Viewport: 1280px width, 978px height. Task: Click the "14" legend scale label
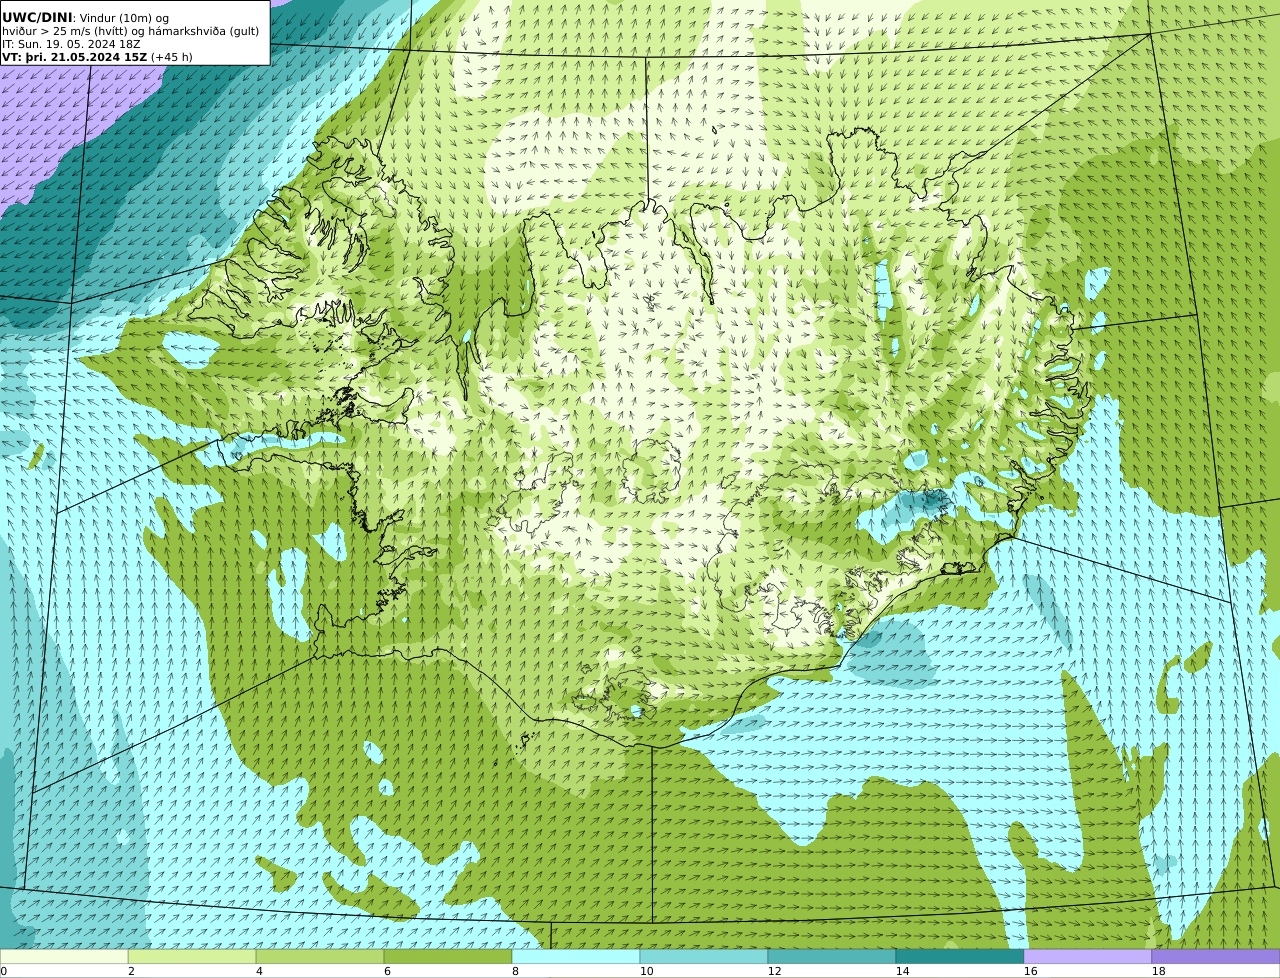point(902,971)
